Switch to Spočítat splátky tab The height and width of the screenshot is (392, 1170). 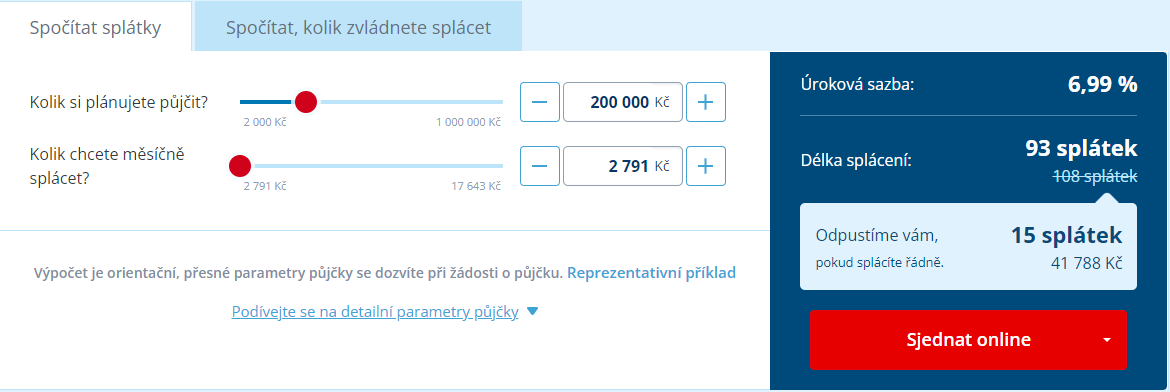click(x=96, y=27)
